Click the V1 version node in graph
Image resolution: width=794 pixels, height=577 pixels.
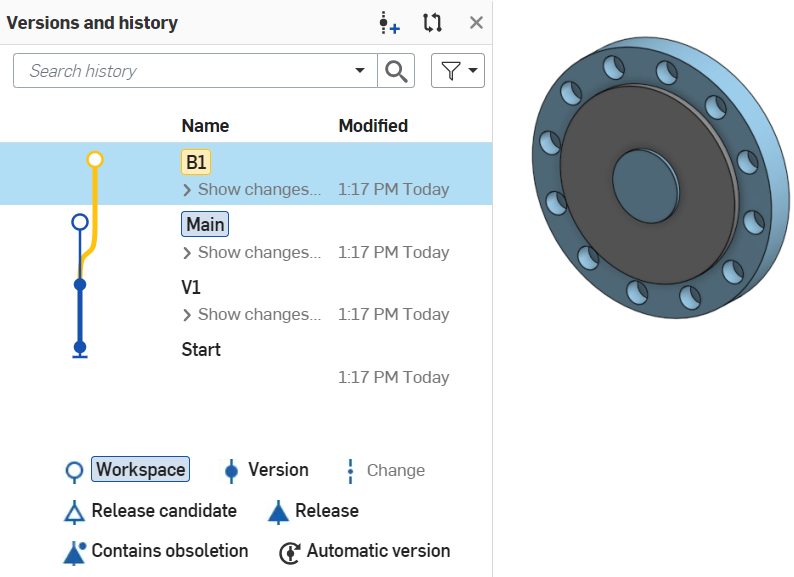tap(80, 285)
